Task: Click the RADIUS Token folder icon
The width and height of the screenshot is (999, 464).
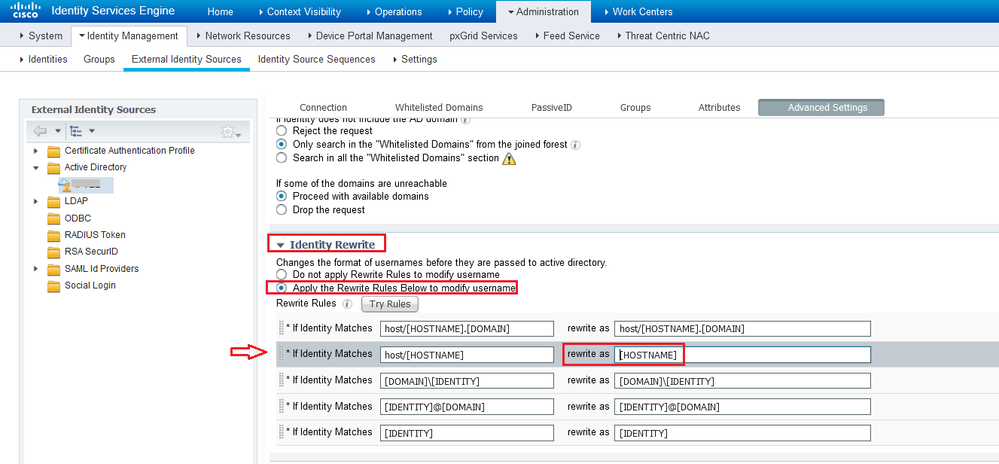Action: 54,235
